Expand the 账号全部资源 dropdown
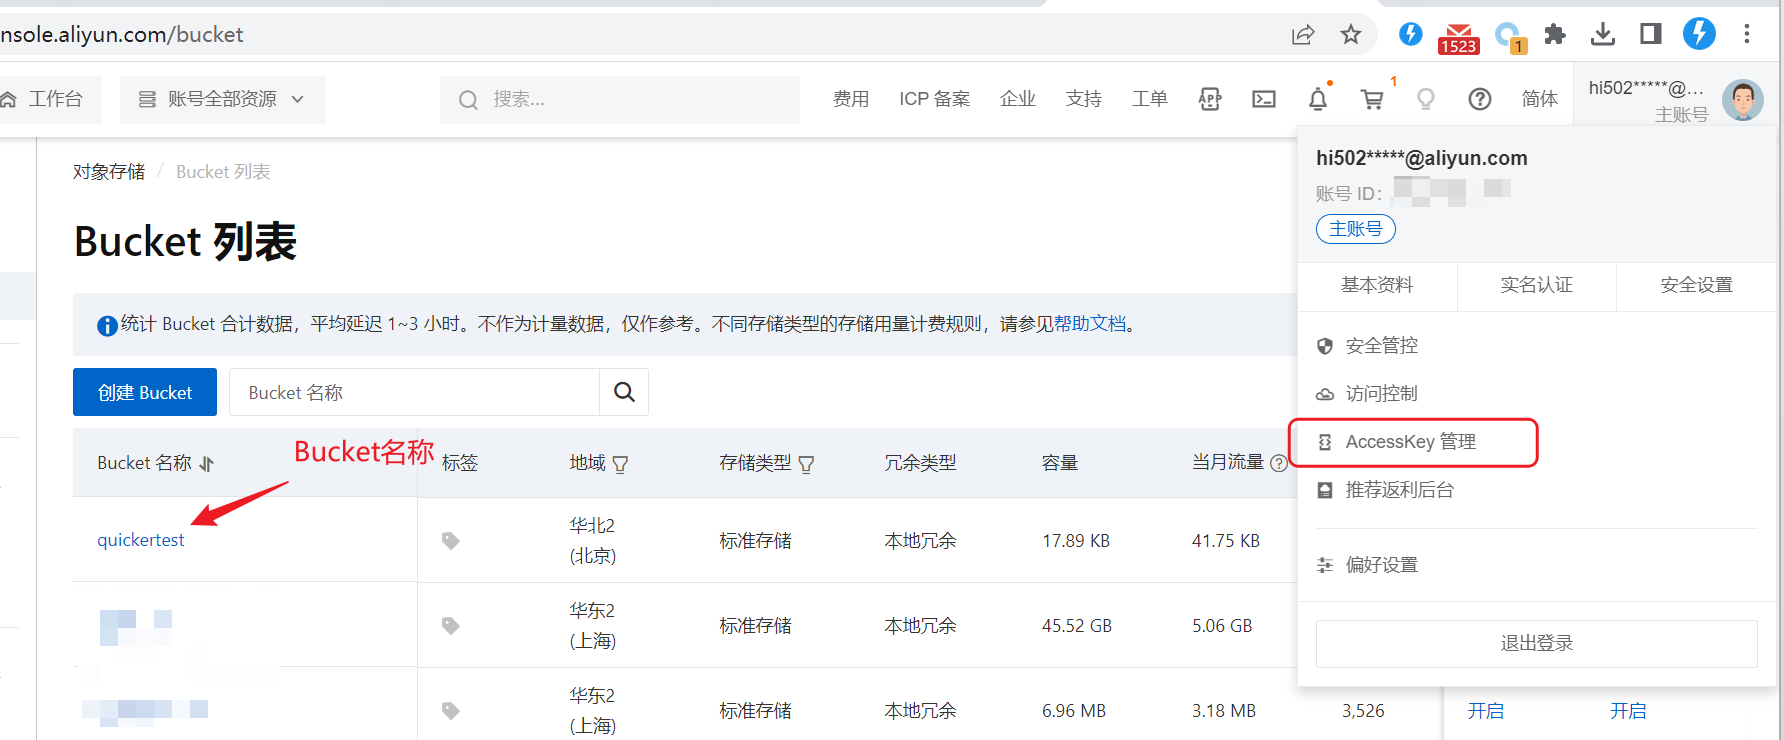Screen dimensions: 1784x740 [223, 99]
